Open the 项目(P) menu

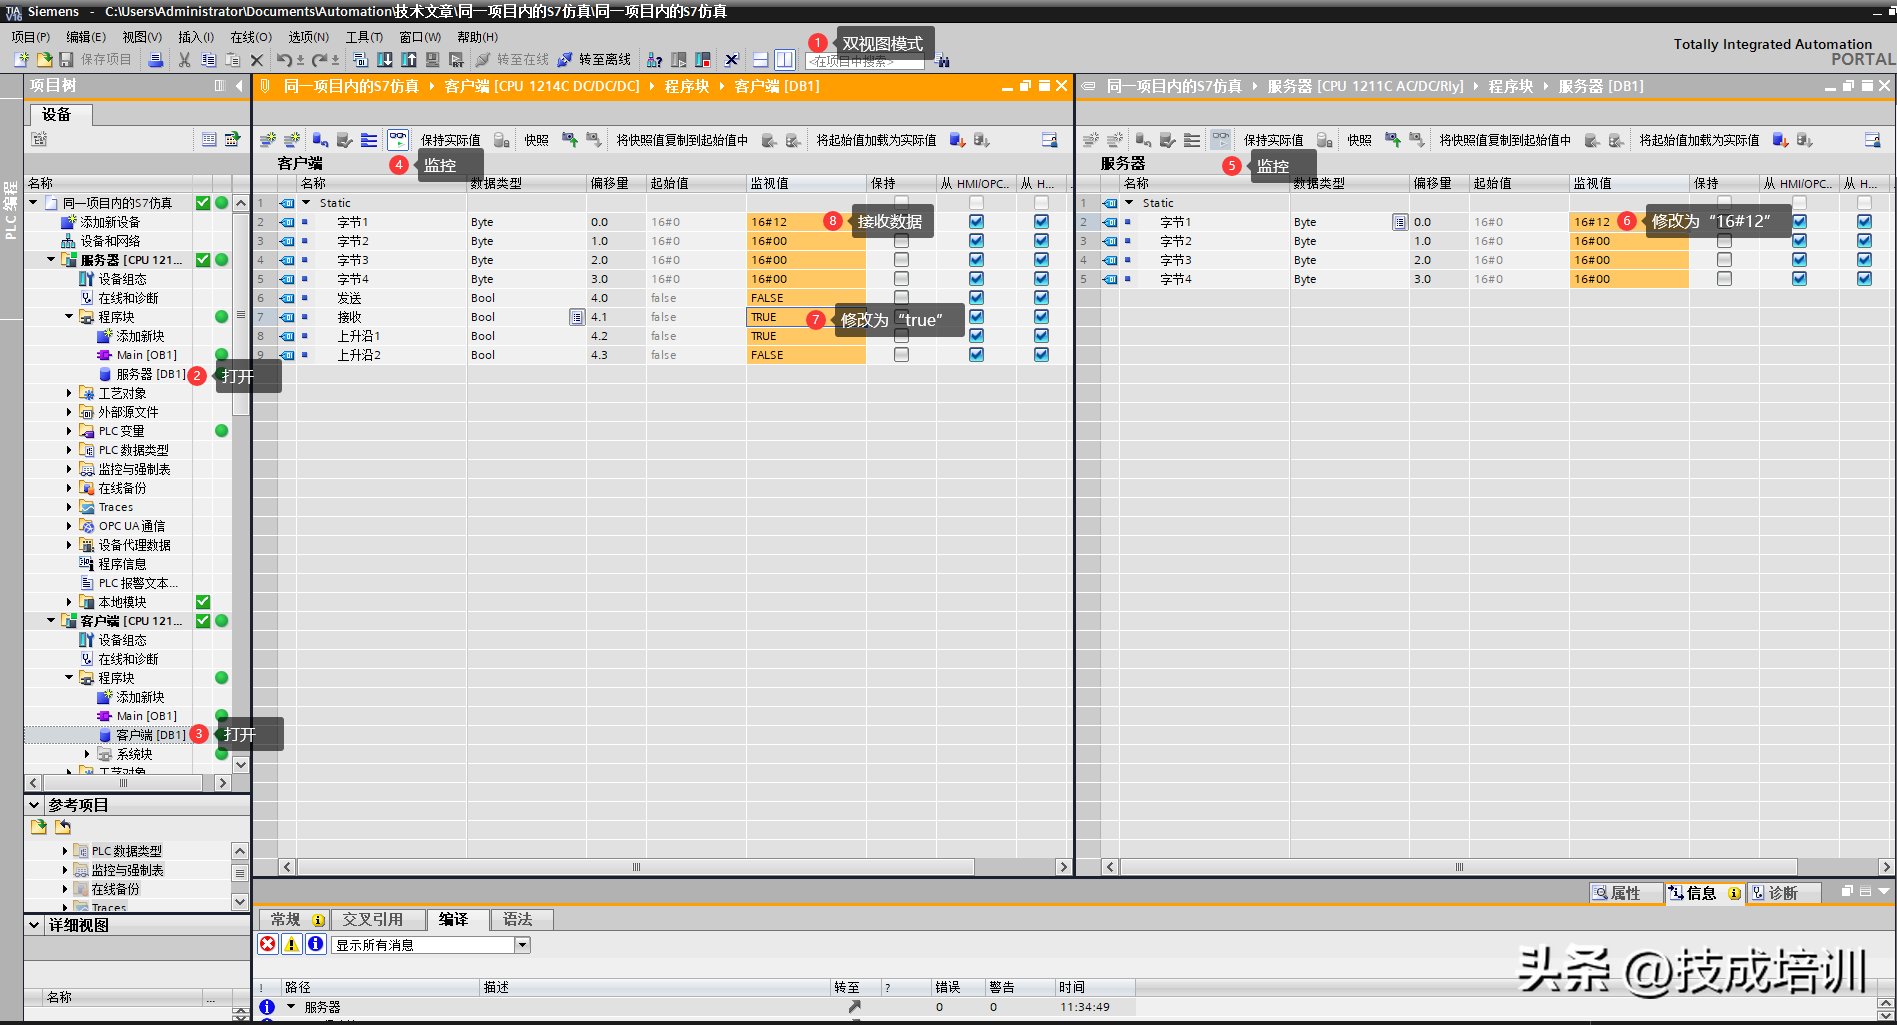(x=30, y=37)
